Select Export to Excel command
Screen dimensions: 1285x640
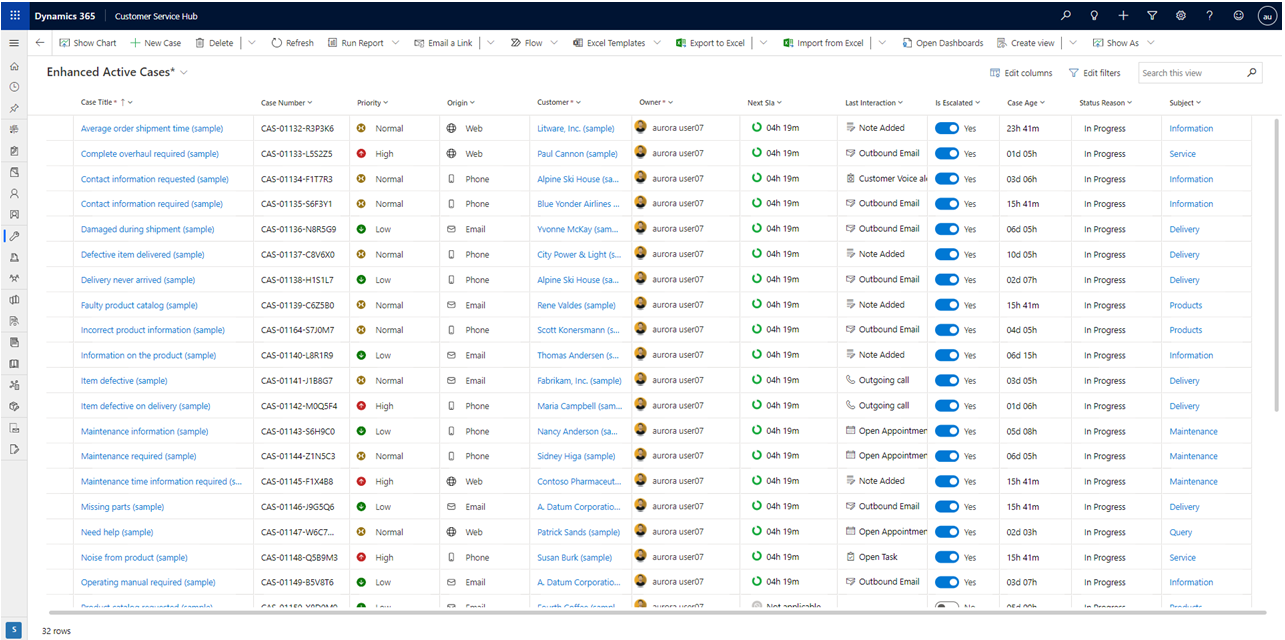(710, 43)
